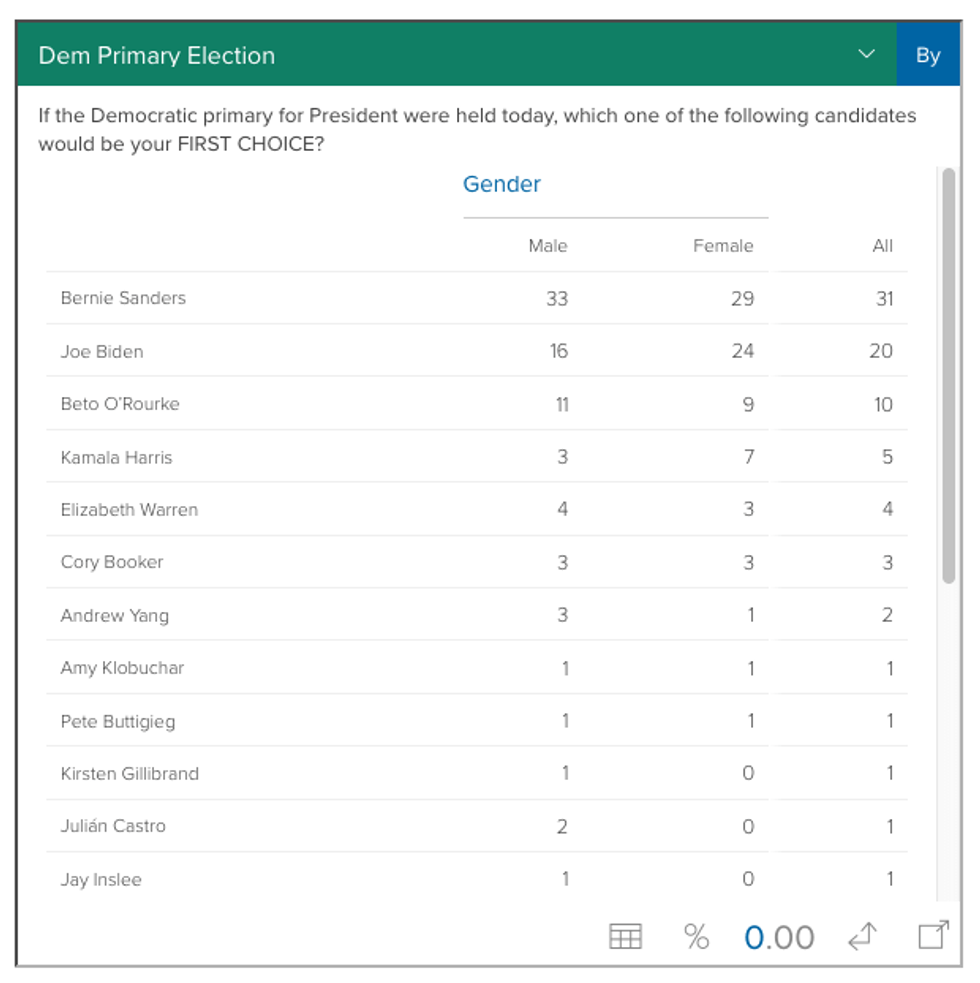Image resolution: width=980 pixels, height=983 pixels.
Task: Select the All column header
Action: tap(882, 246)
